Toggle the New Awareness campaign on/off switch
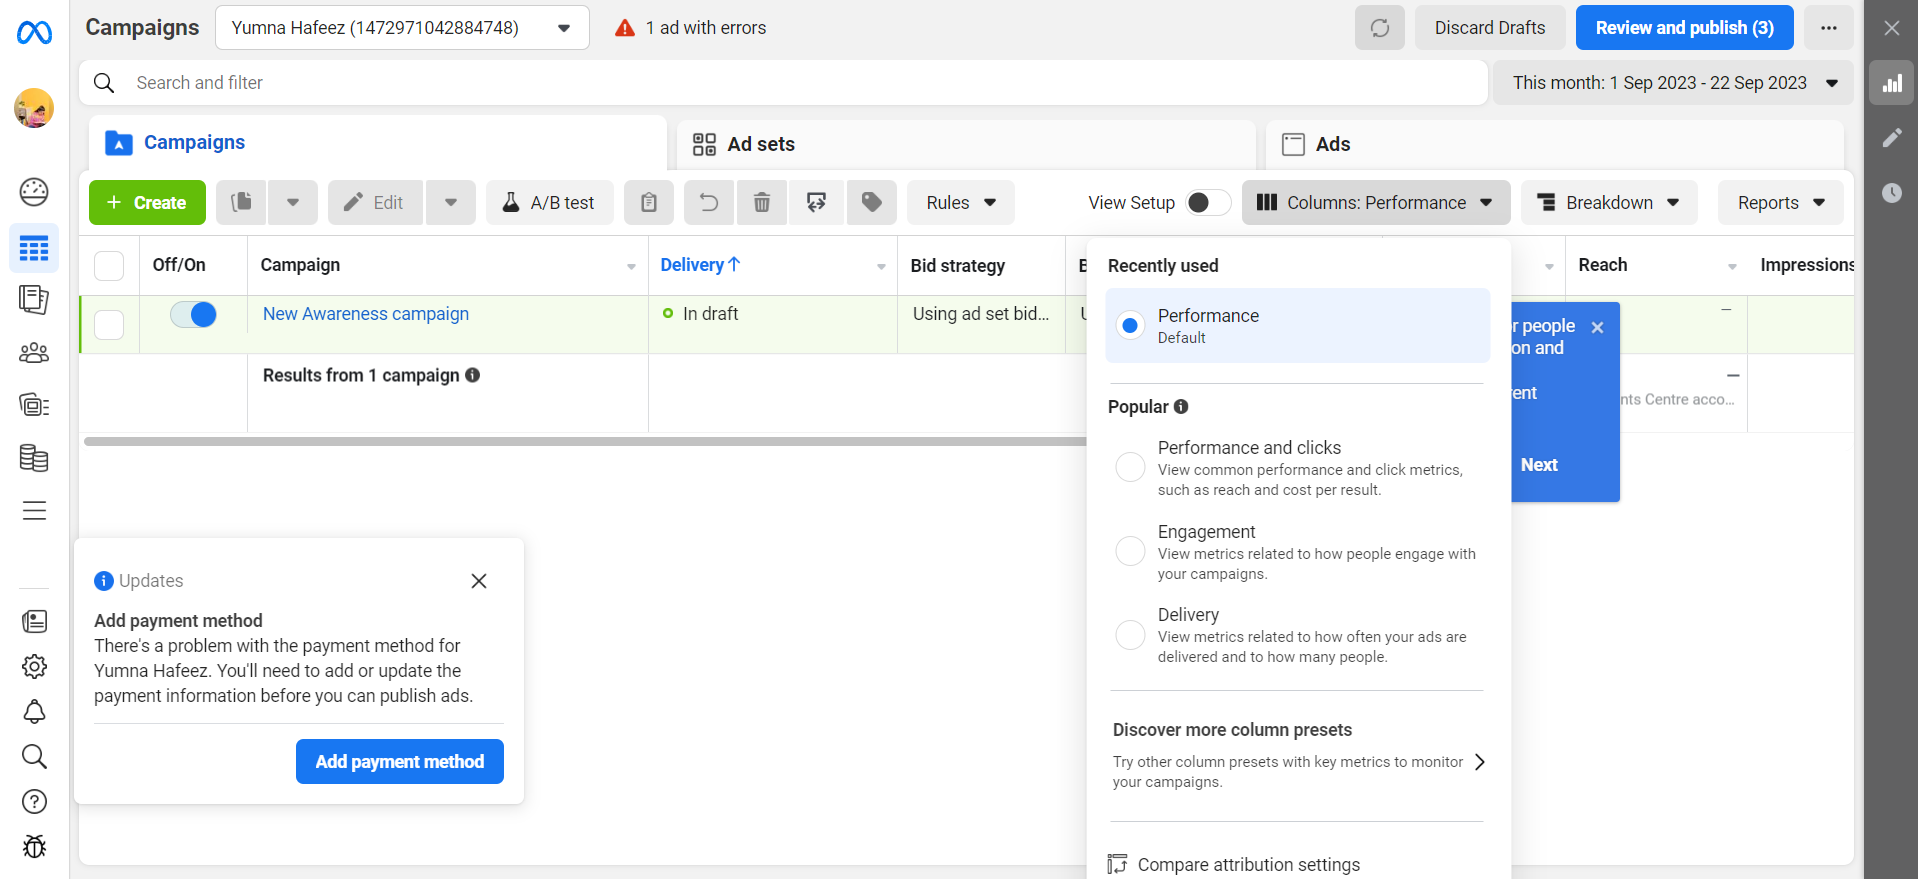Image resolution: width=1918 pixels, height=879 pixels. click(193, 315)
